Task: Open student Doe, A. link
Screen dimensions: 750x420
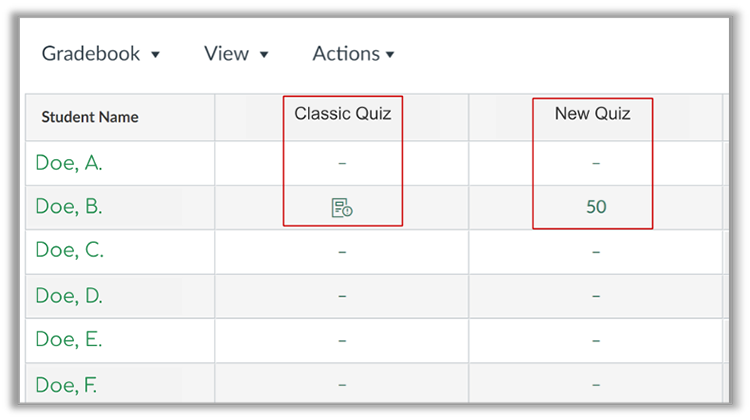Action: [69, 162]
